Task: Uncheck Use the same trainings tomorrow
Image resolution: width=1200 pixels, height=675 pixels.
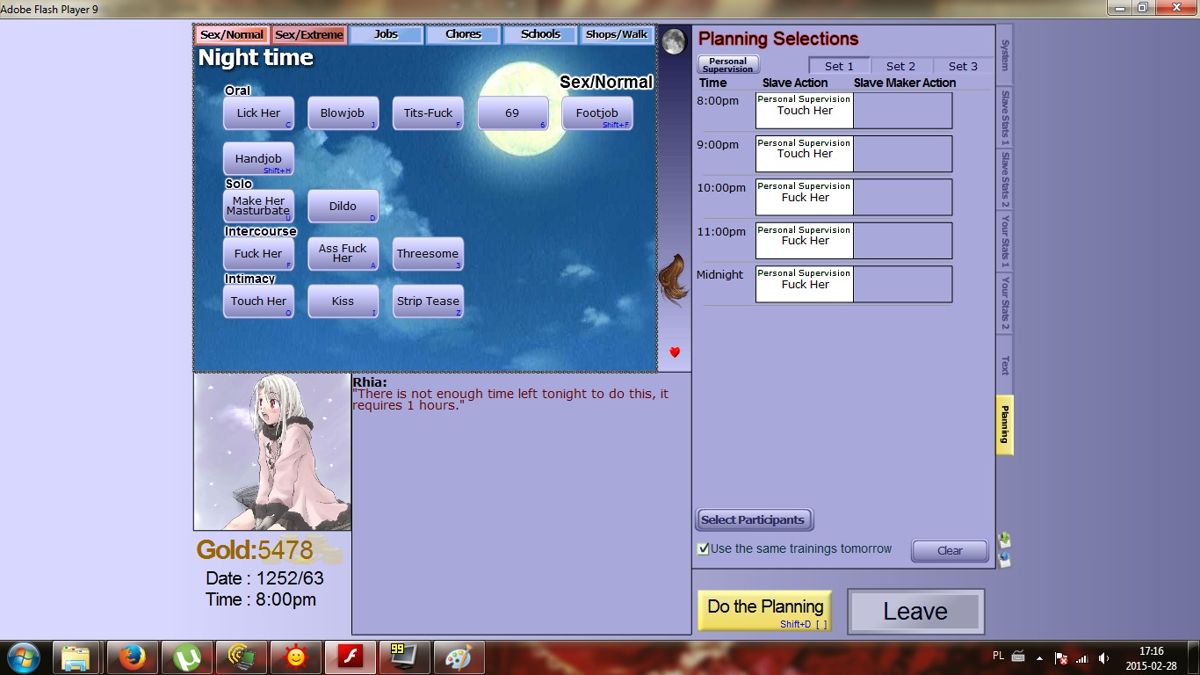Action: point(704,548)
